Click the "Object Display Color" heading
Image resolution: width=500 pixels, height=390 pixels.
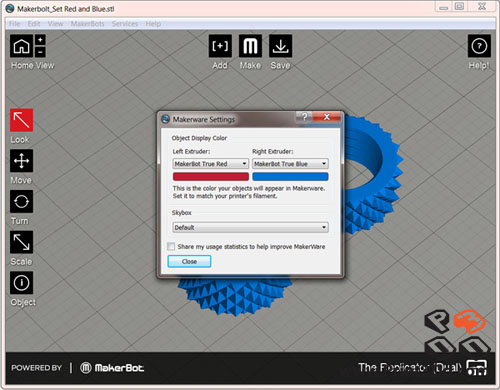[199, 138]
